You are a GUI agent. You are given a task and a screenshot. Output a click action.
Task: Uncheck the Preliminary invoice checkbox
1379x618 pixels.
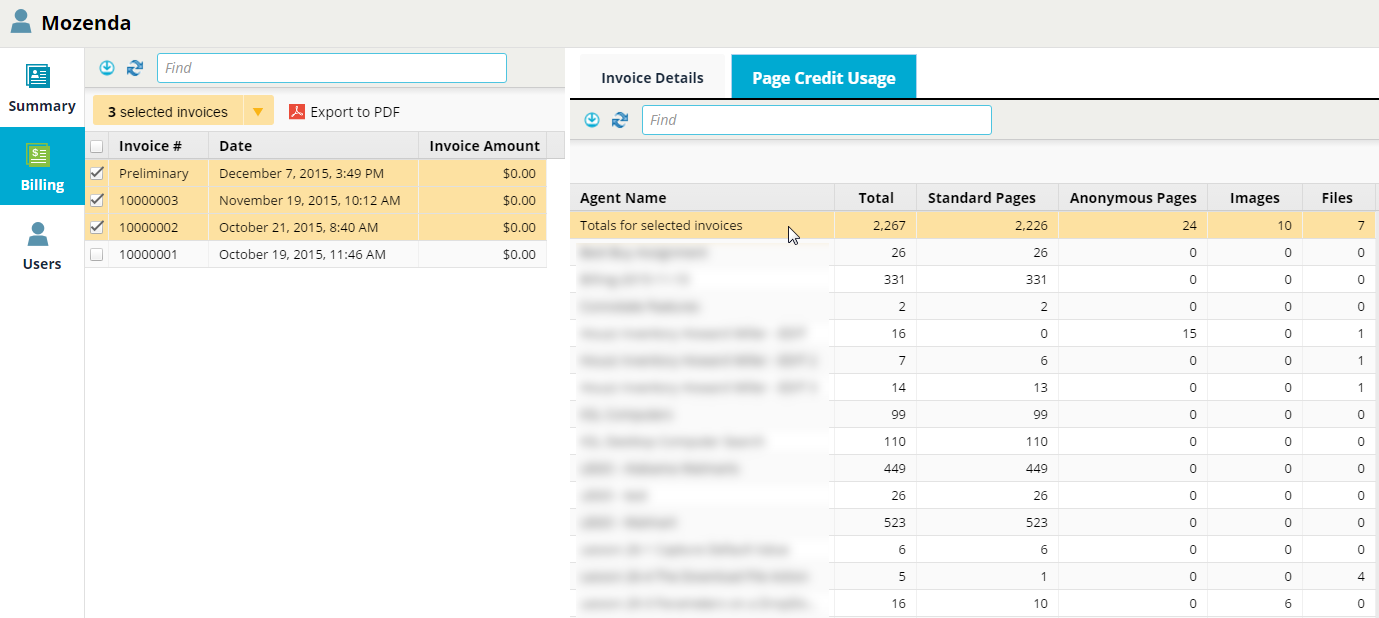(x=97, y=173)
